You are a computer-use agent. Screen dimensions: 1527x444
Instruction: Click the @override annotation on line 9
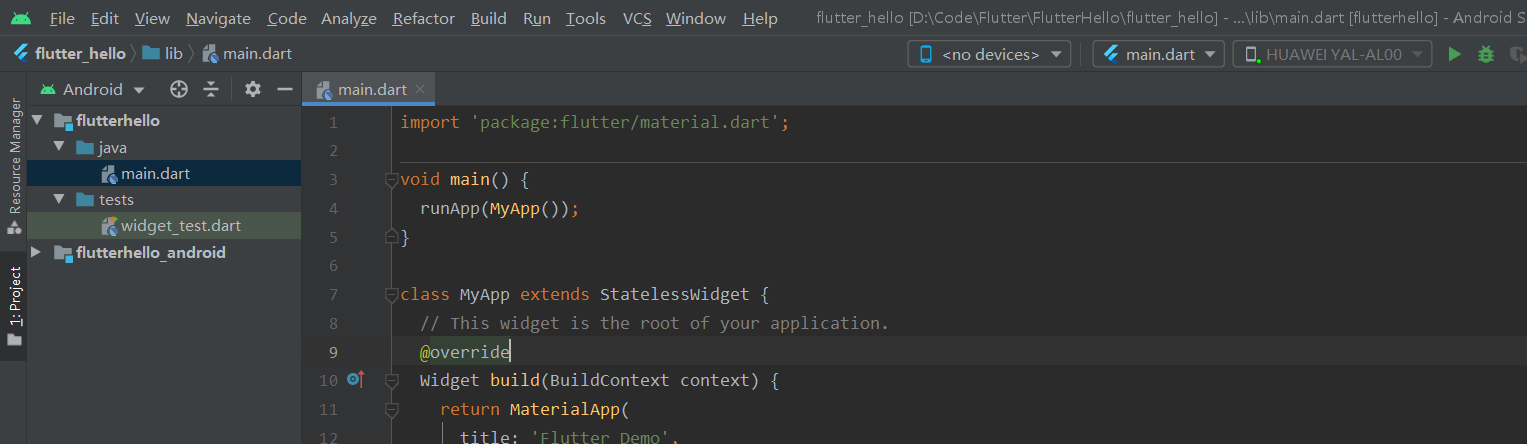465,352
